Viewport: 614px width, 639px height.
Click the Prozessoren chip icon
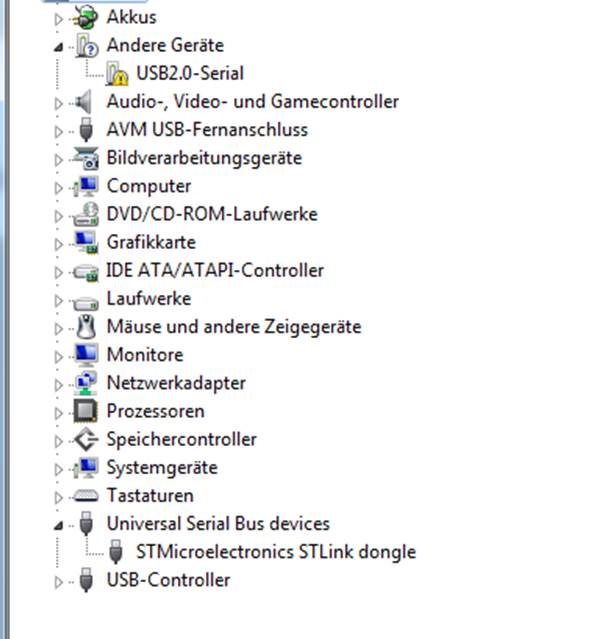86,411
